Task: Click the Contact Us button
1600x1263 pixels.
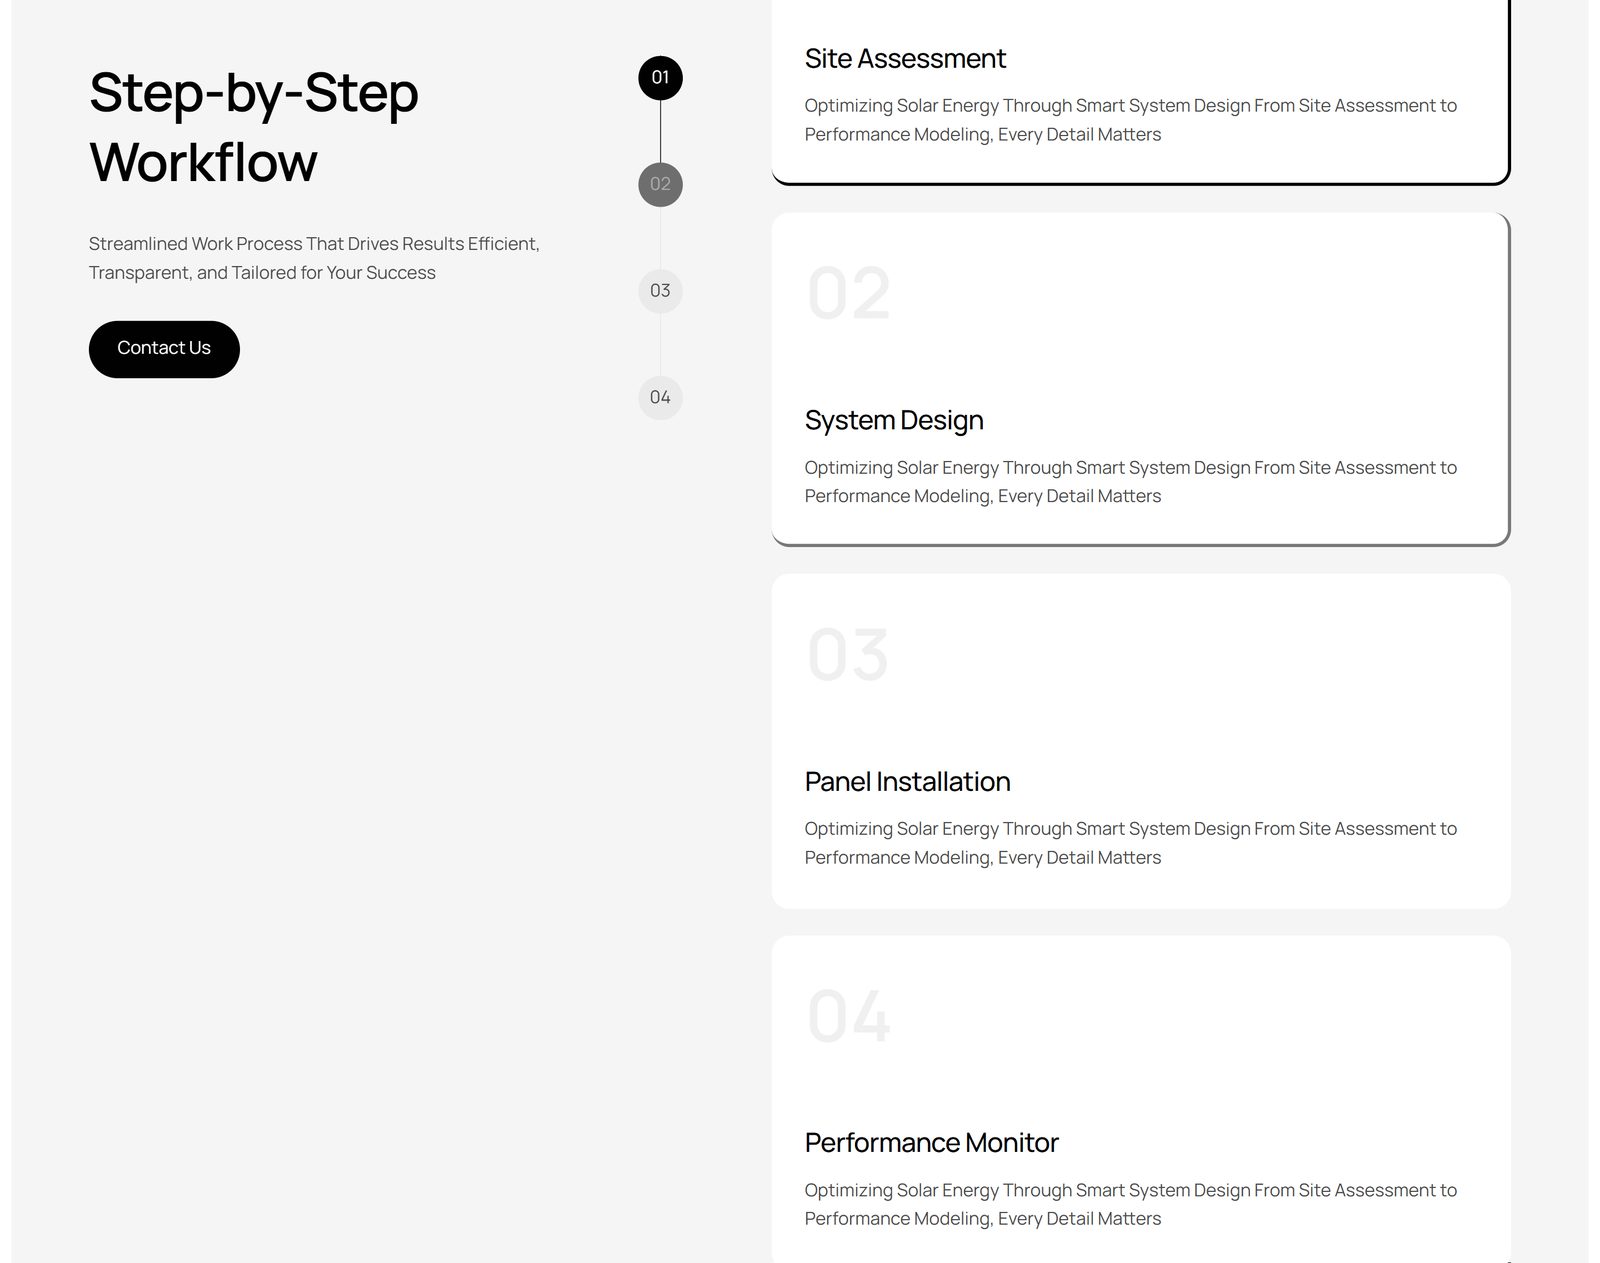Action: tap(164, 349)
